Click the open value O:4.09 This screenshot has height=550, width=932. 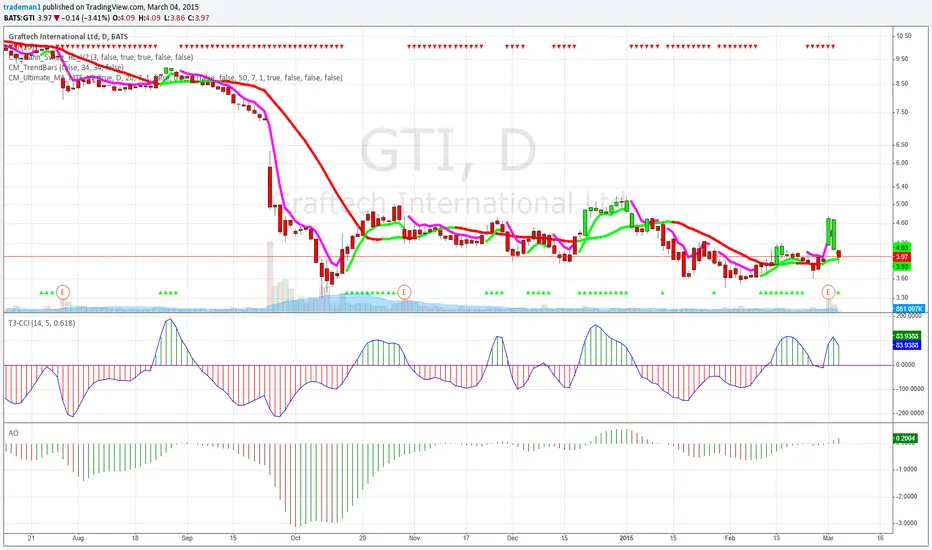124,18
